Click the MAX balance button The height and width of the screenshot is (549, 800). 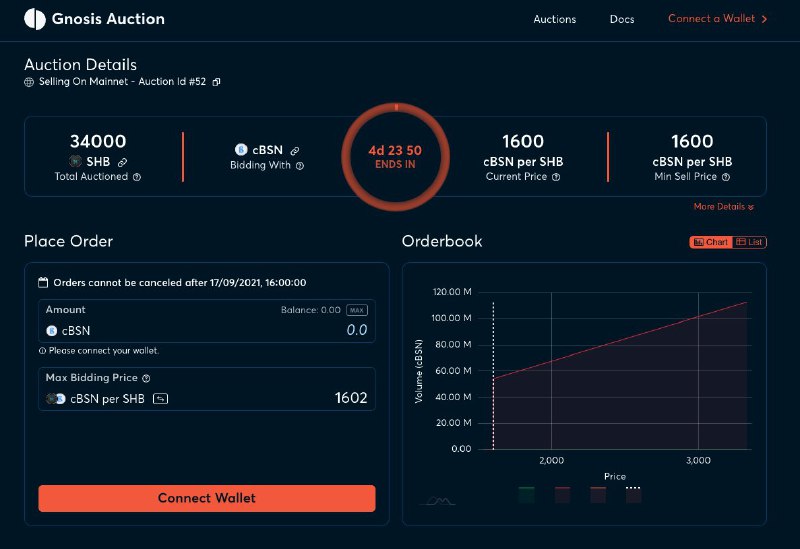pyautogui.click(x=357, y=310)
